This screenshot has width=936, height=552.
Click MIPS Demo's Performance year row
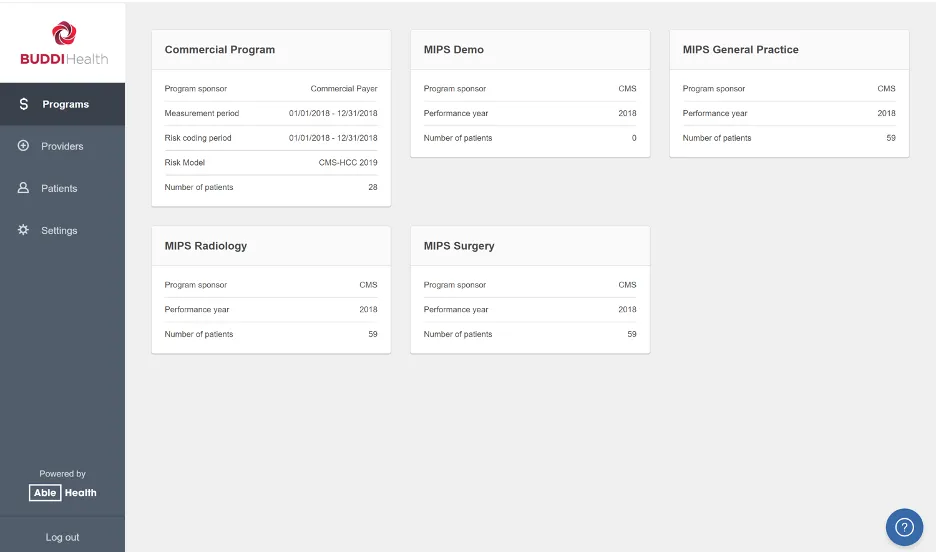530,113
